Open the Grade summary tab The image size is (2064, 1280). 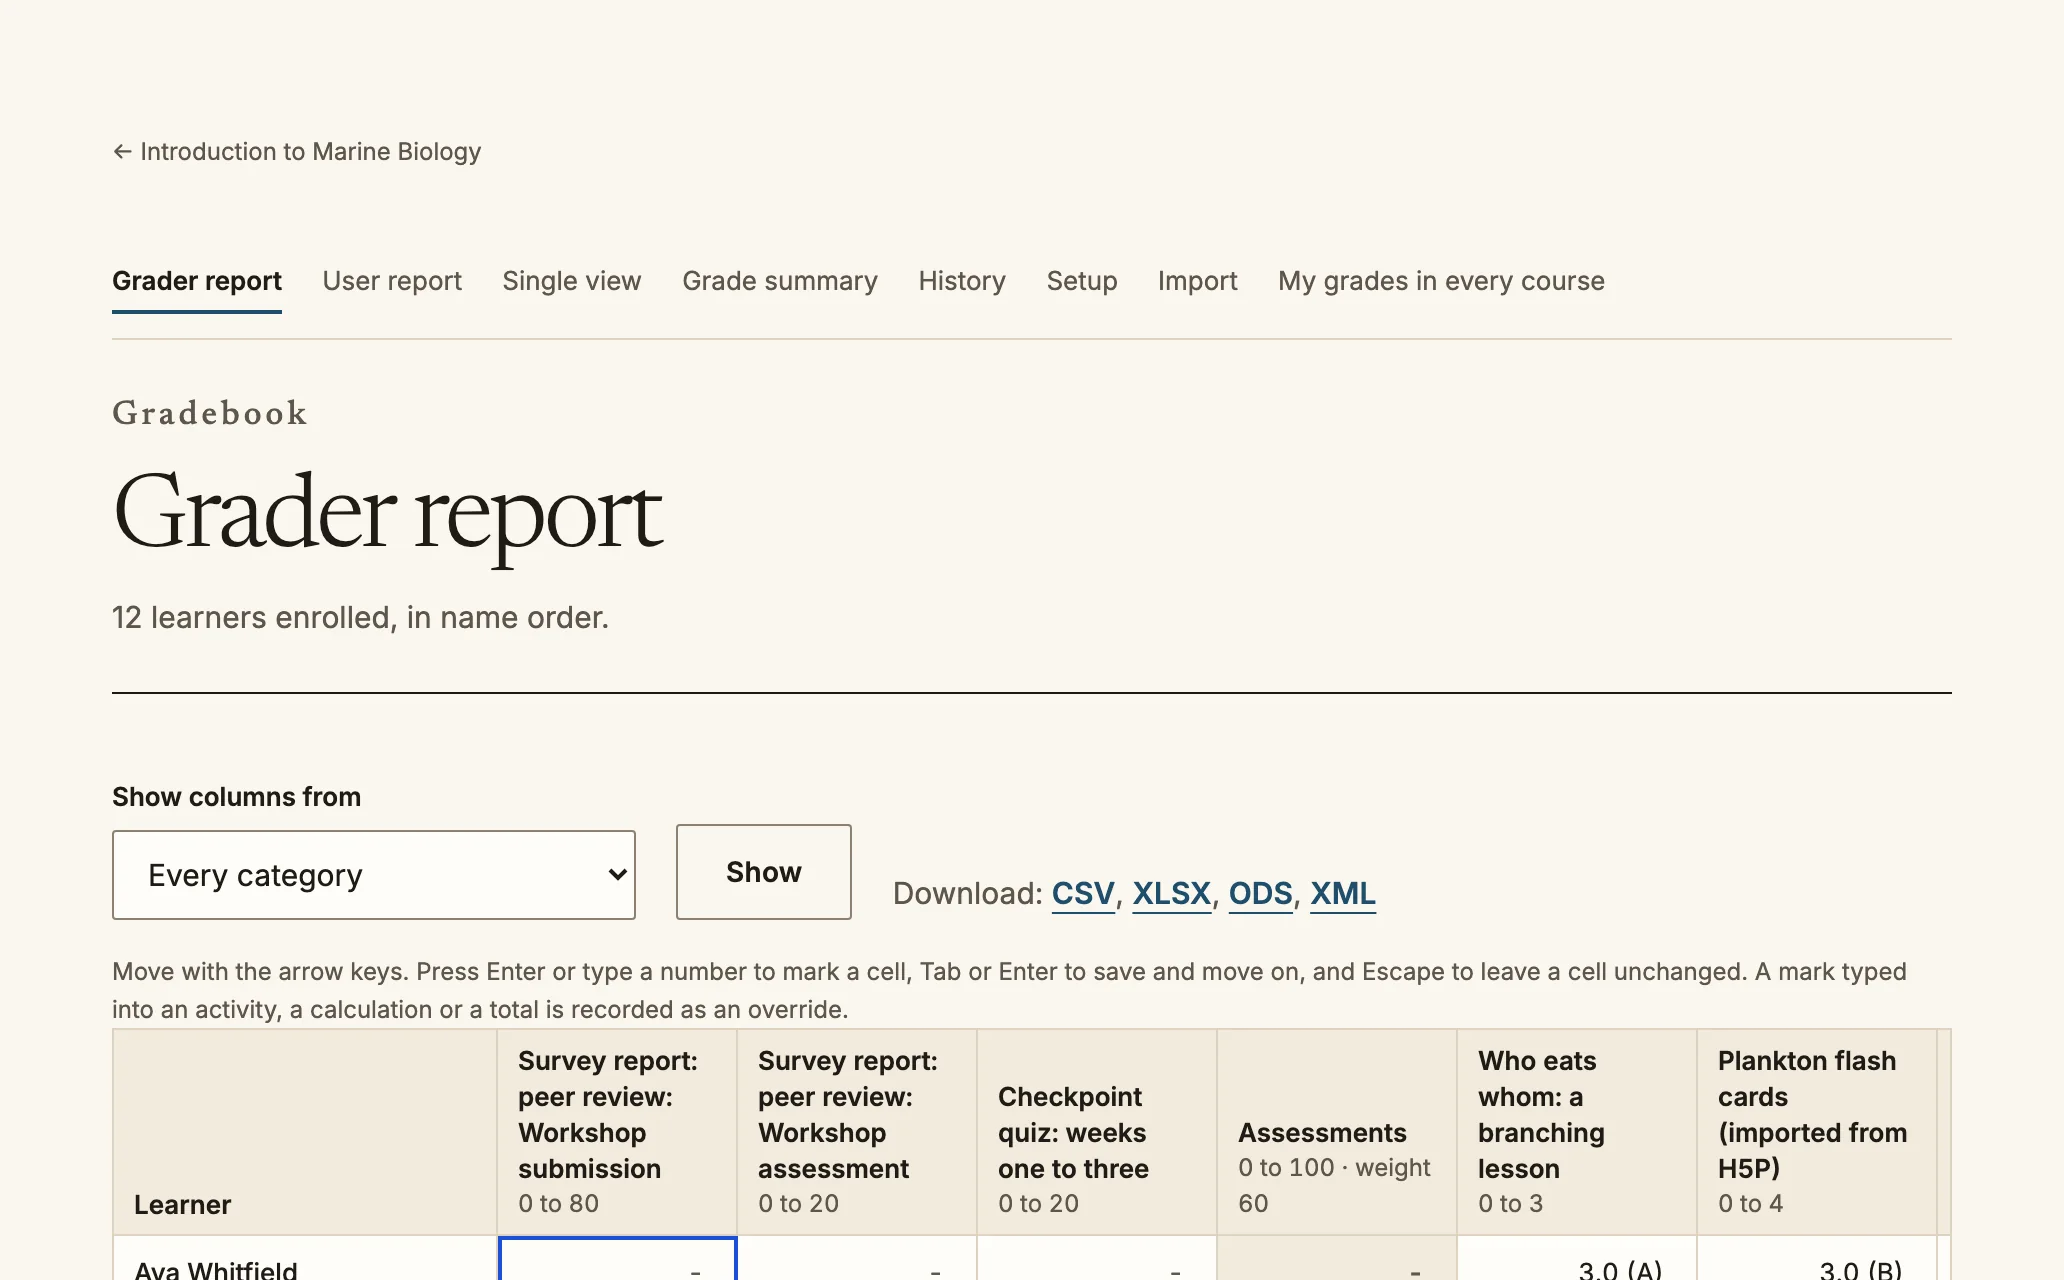(x=780, y=281)
